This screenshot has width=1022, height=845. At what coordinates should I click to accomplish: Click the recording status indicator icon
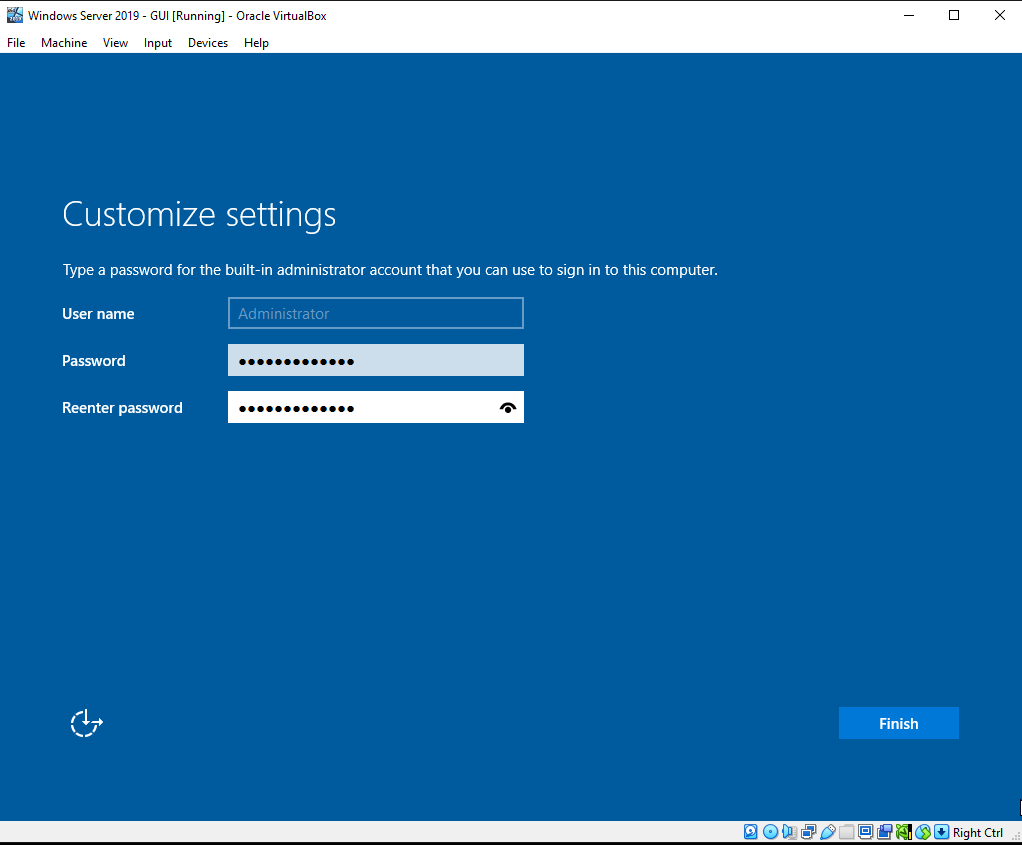pyautogui.click(x=884, y=832)
